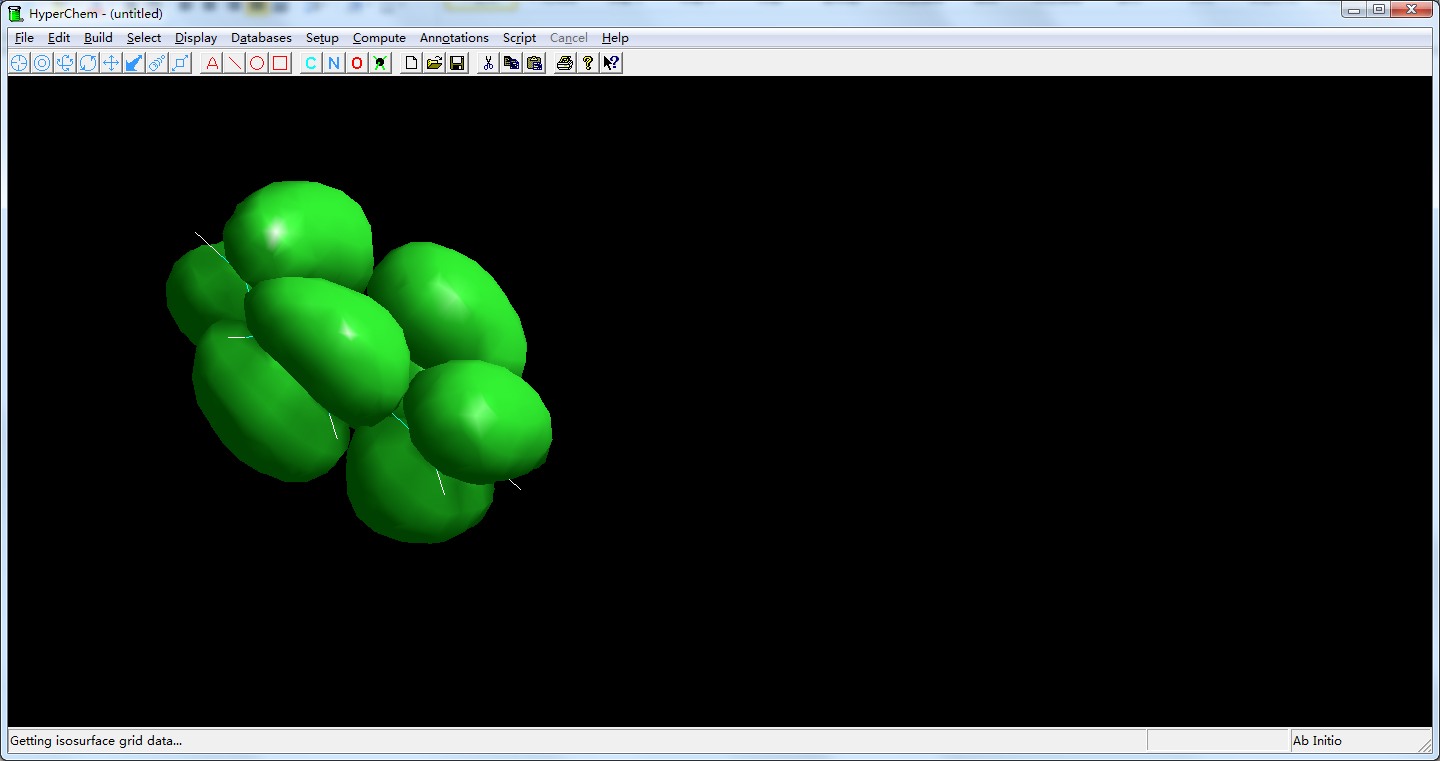Pick the Line annotation tool
Viewport: 1440px width, 761px height.
tap(235, 63)
